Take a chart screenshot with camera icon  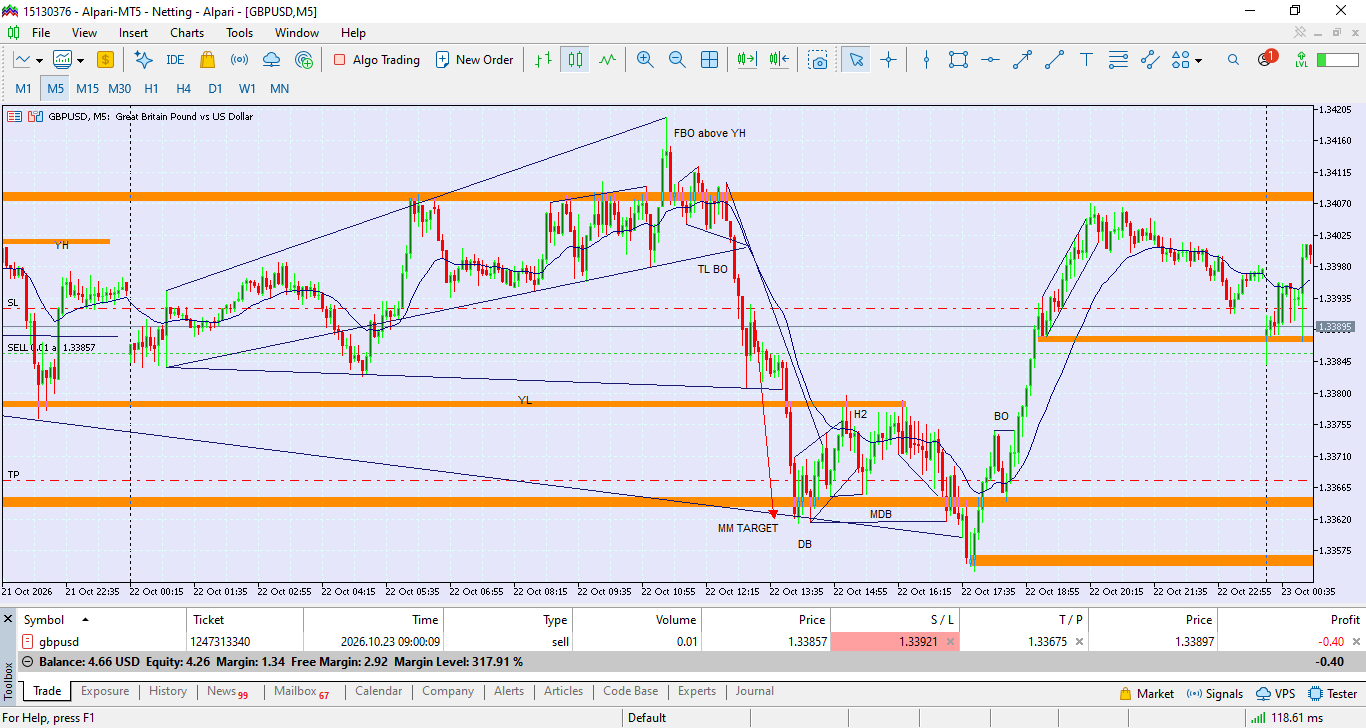[x=819, y=60]
